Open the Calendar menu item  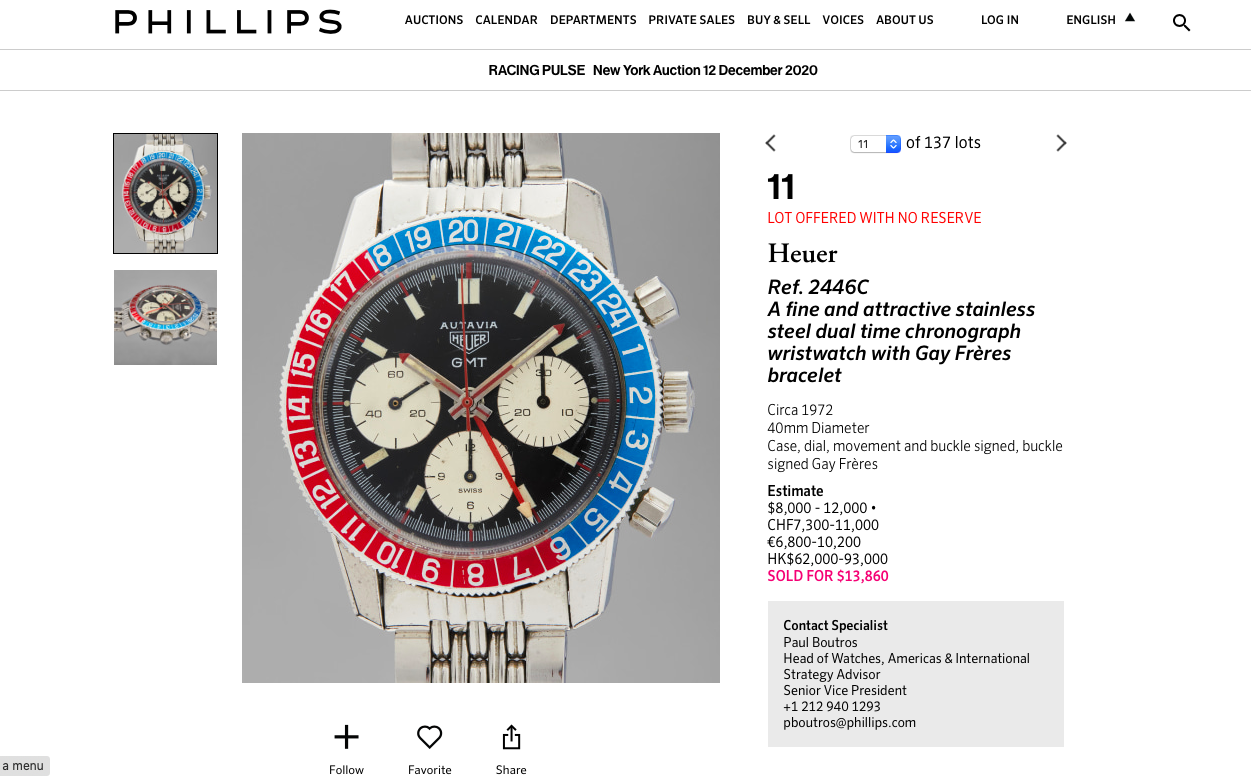[506, 20]
